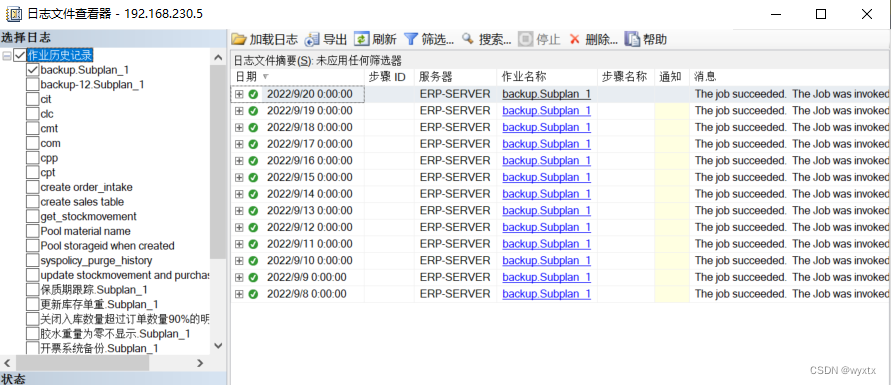Click the 通知 column header
Image resolution: width=891 pixels, height=385 pixels.
672,77
